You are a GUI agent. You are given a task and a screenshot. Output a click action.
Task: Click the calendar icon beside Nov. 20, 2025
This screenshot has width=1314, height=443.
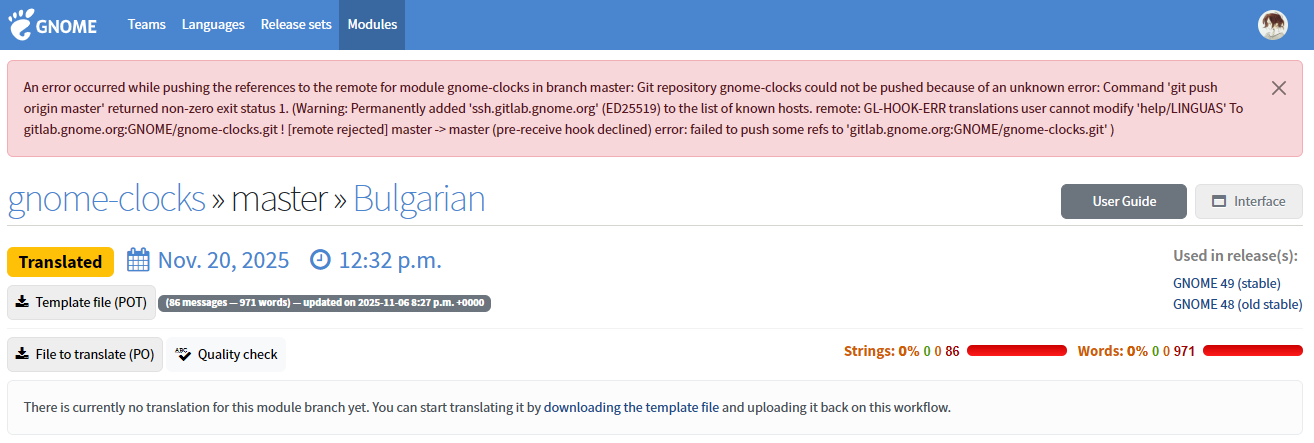[138, 261]
